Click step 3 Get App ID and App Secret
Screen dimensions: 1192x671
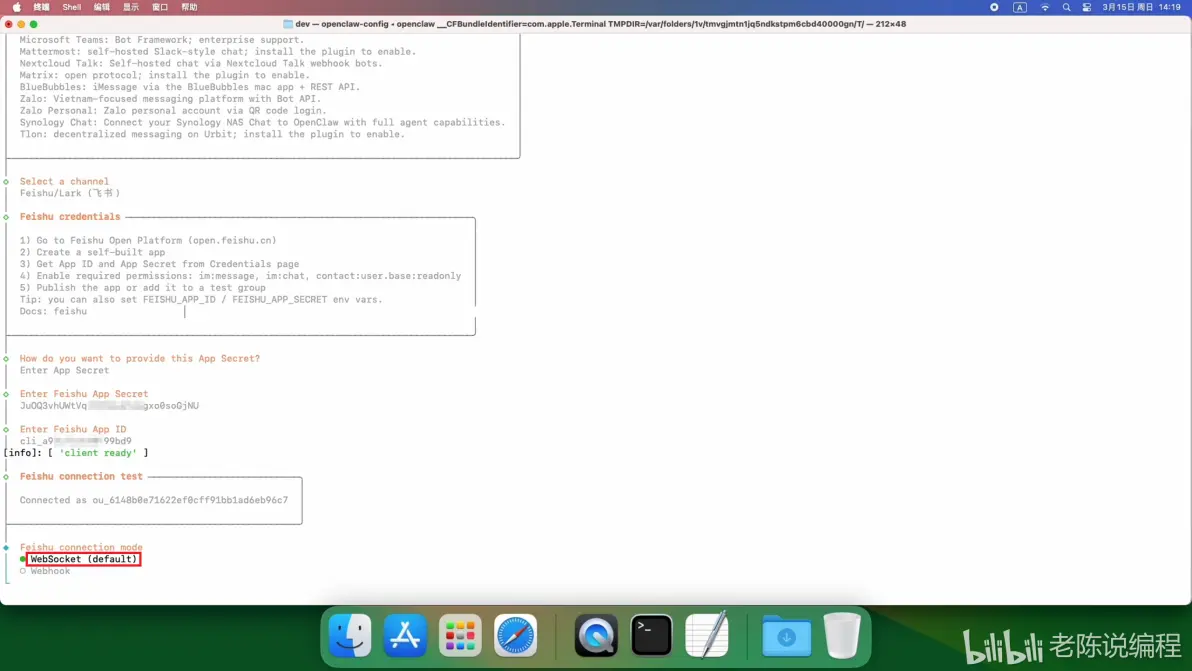[x=160, y=264]
